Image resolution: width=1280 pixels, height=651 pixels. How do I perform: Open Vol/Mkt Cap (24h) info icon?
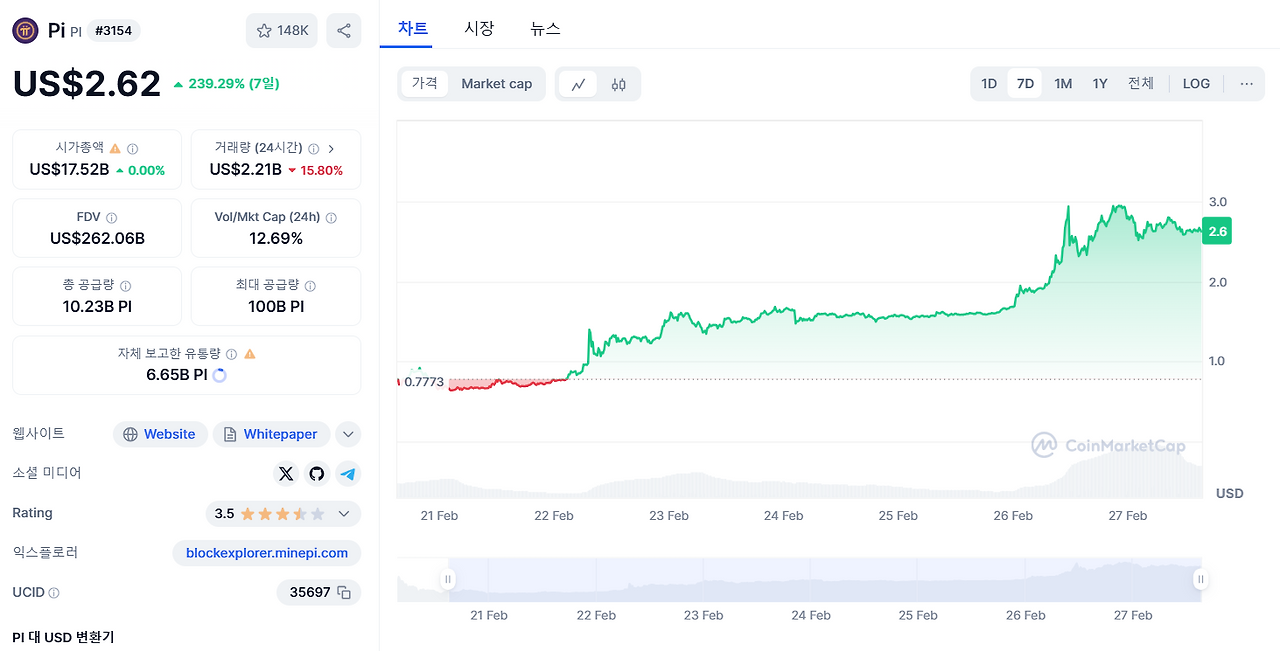coord(331,217)
